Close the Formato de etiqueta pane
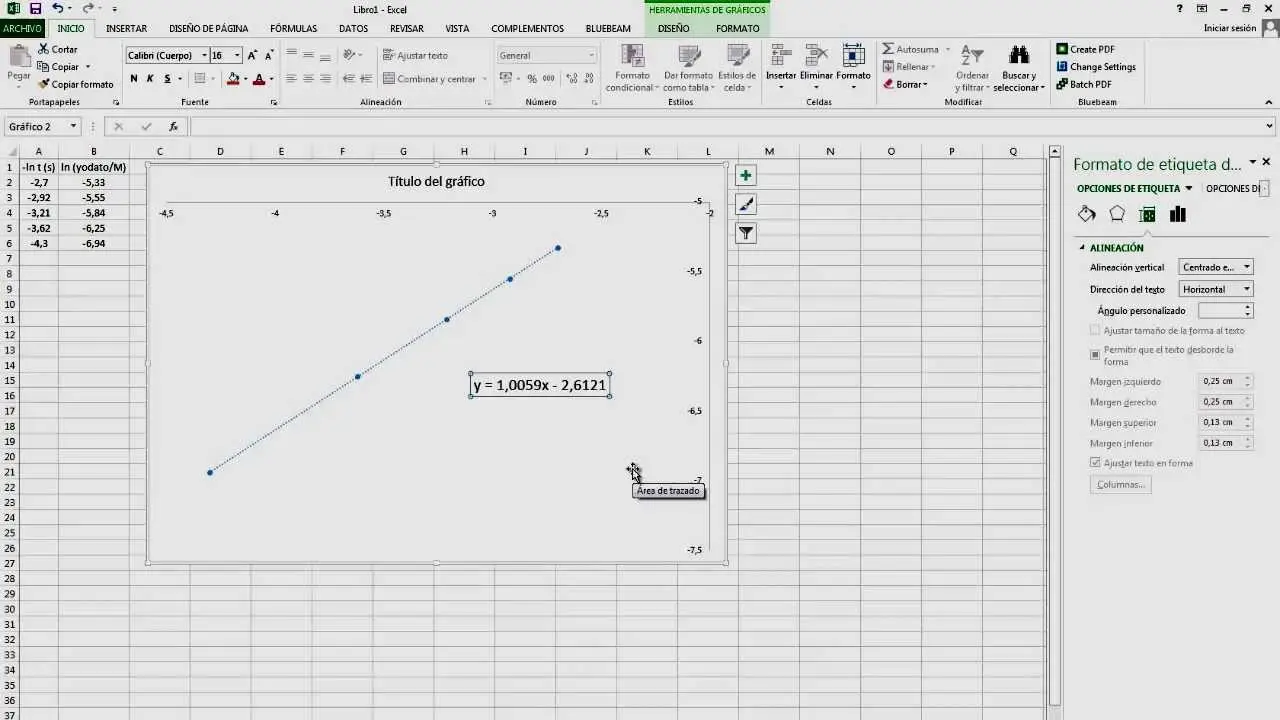This screenshot has width=1280, height=720. coord(1266,162)
